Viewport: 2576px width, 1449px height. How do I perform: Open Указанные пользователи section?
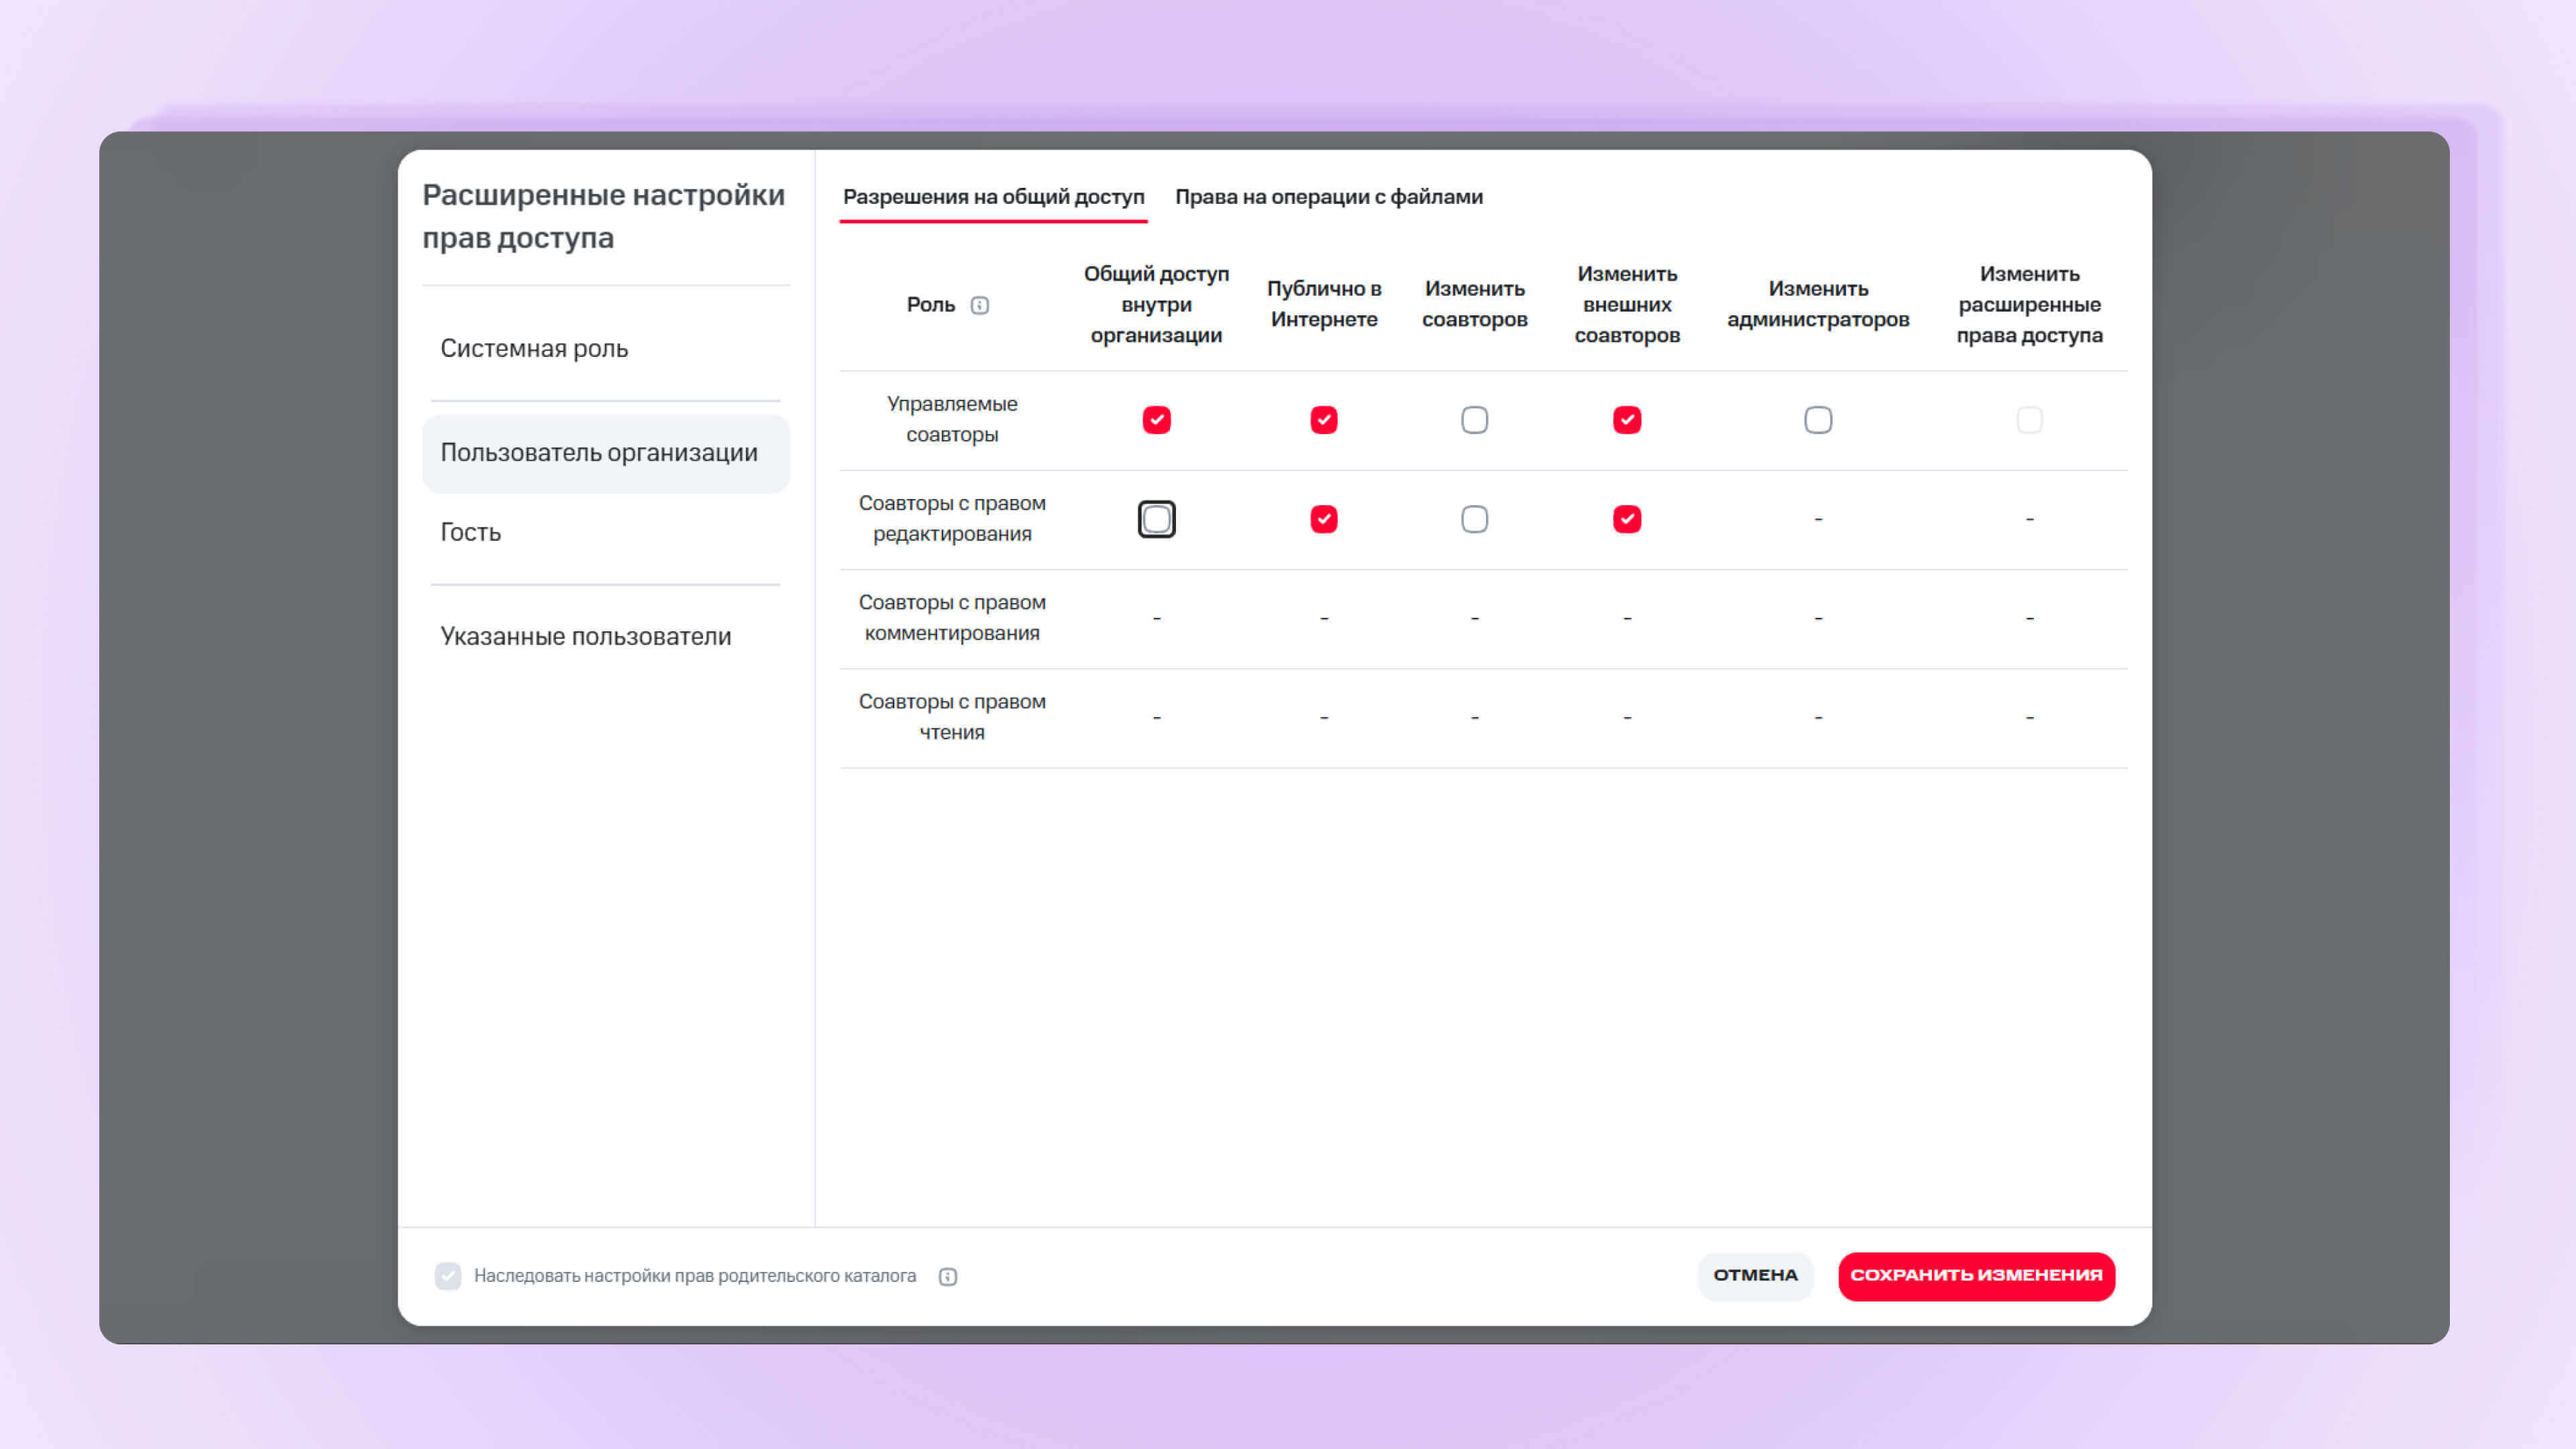[x=586, y=636]
